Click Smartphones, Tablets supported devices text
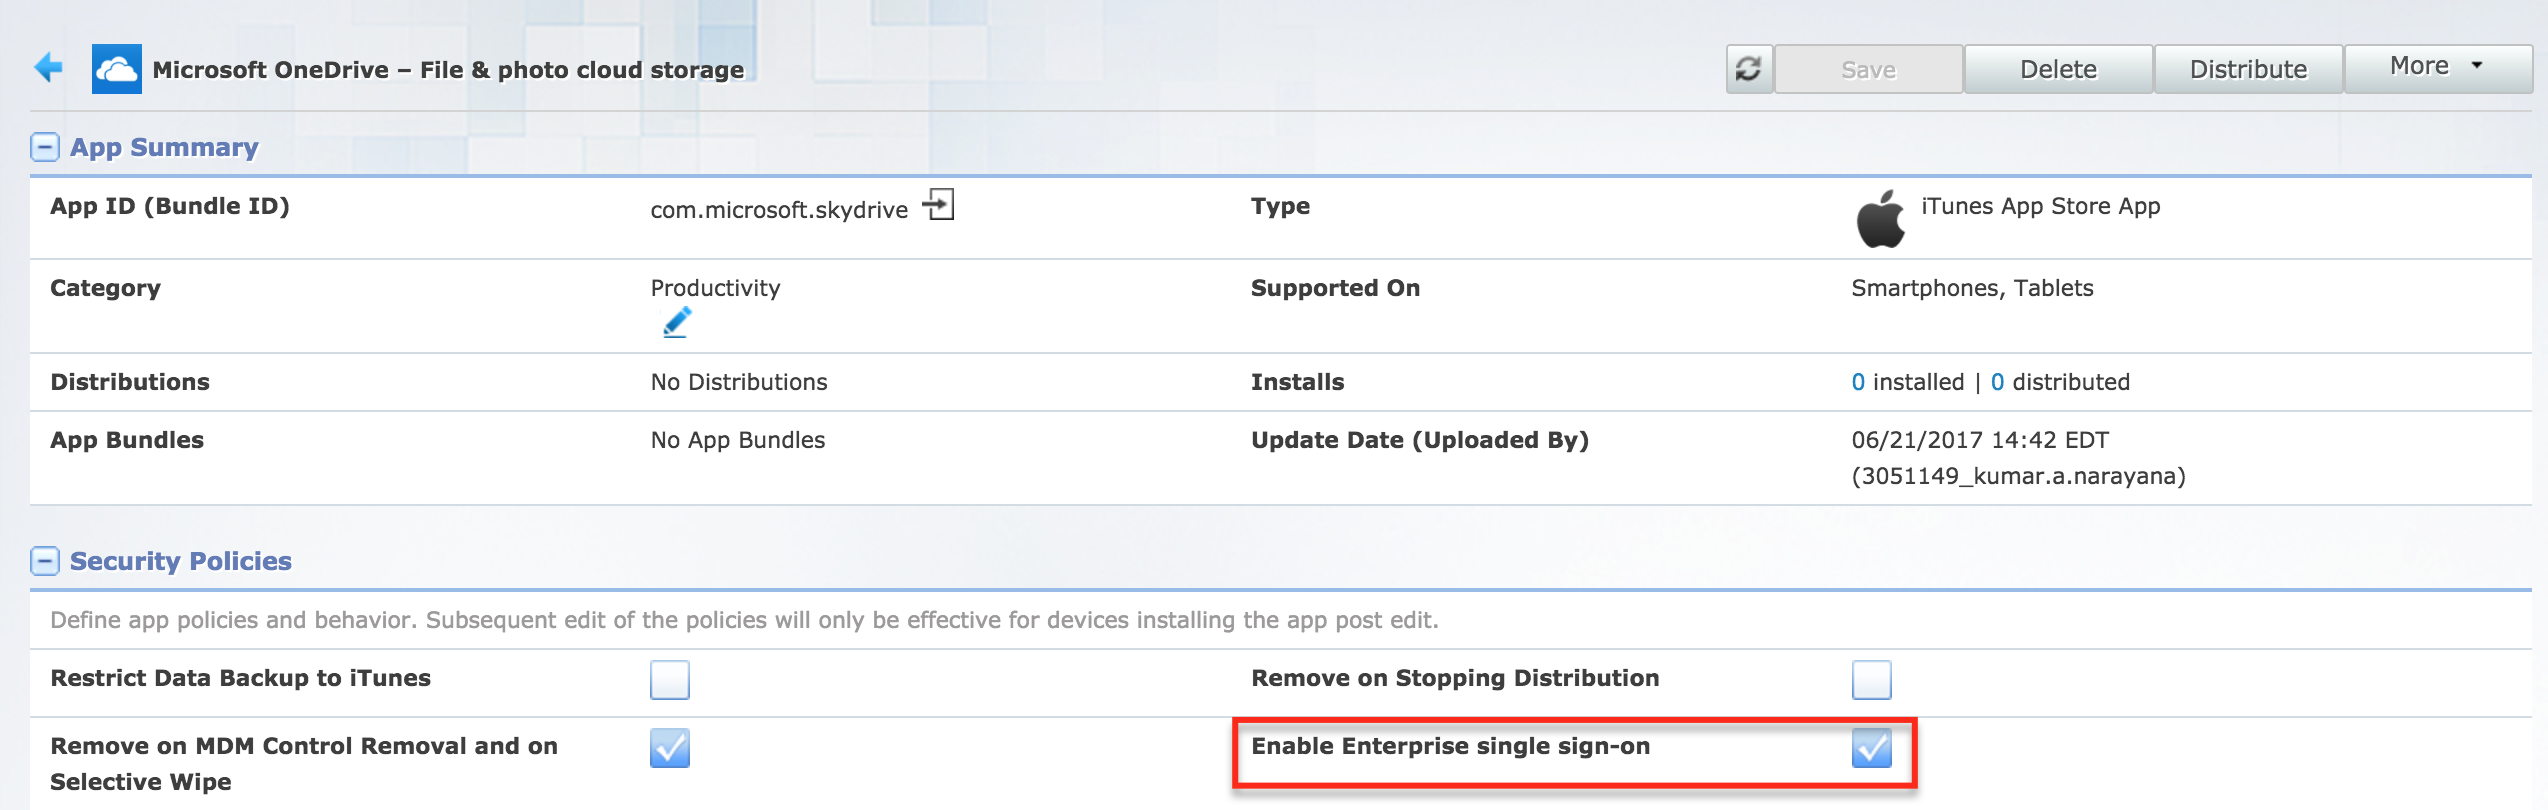 [x=1972, y=288]
